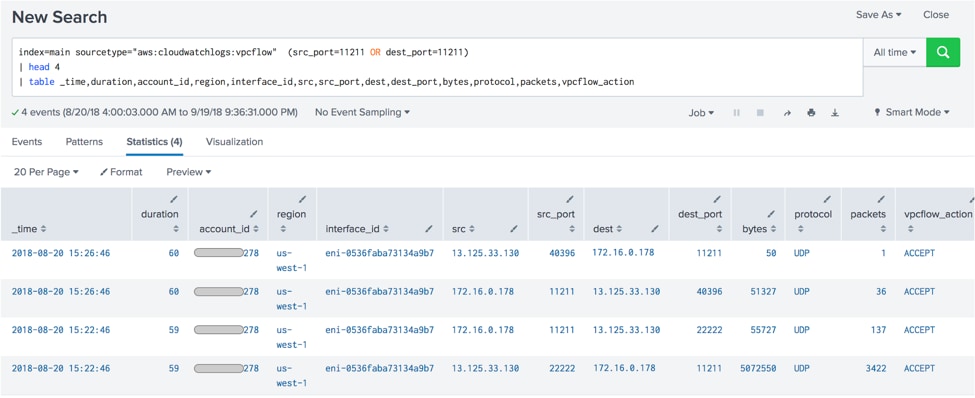Open the Save As menu
Viewport: 975px width, 398px height.
879,14
